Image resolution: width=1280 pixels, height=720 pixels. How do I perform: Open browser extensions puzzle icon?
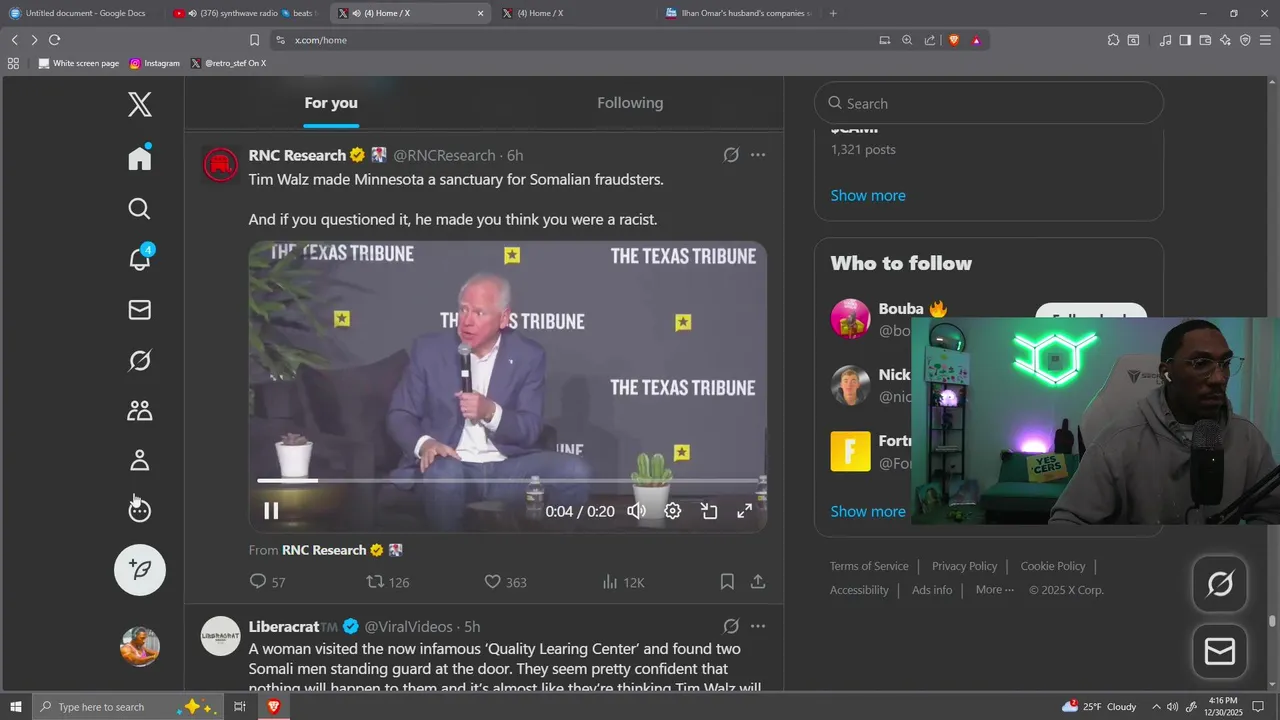[x=1113, y=40]
